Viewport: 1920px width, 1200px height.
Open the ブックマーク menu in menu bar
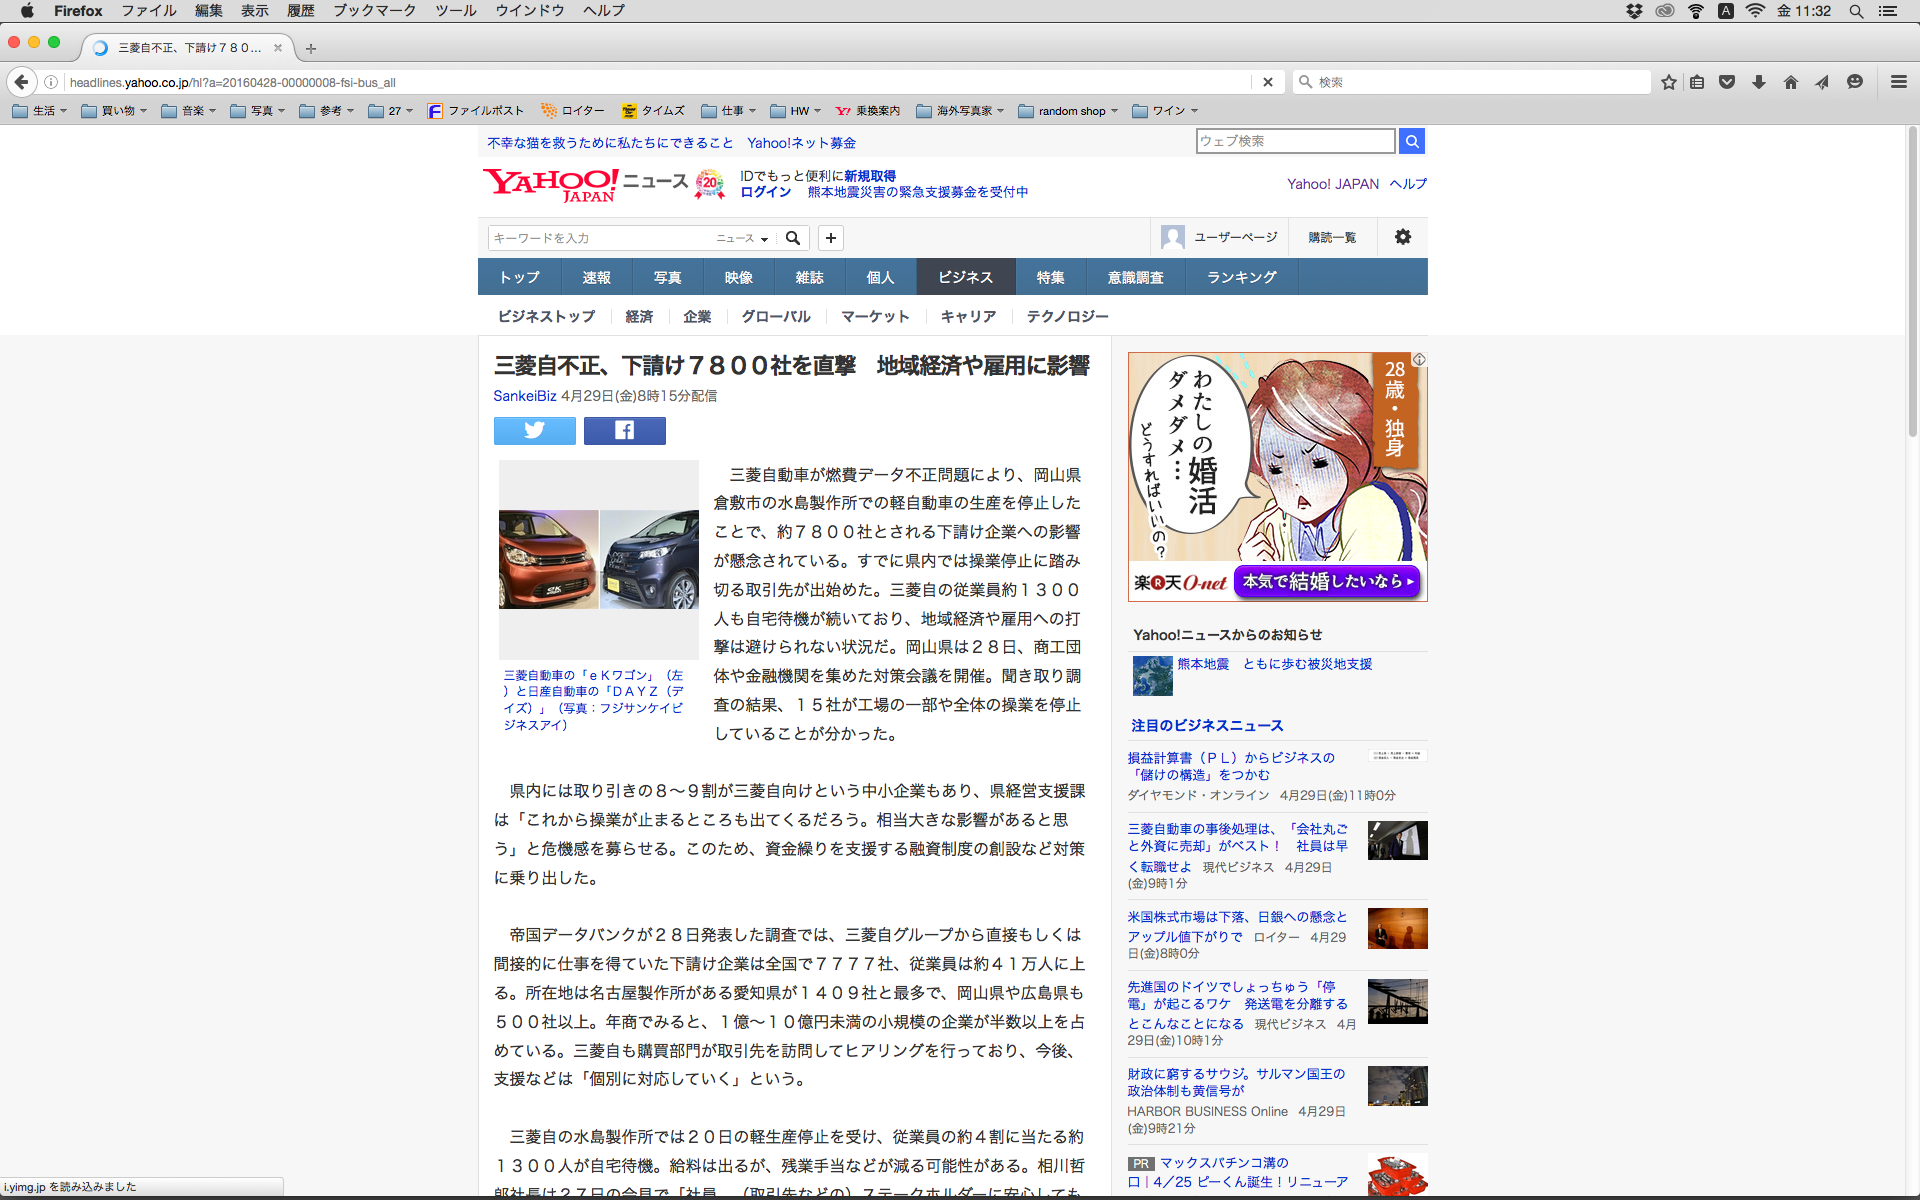coord(374,10)
